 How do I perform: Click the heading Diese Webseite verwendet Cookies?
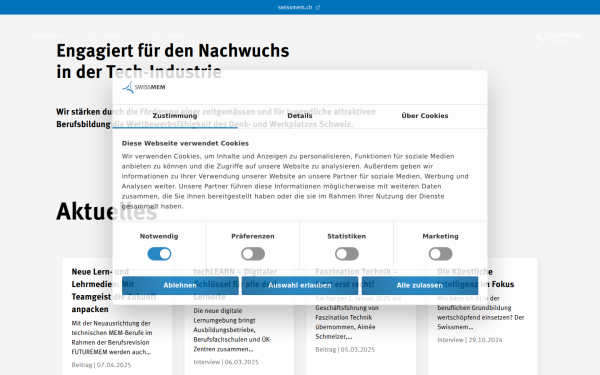coord(185,143)
